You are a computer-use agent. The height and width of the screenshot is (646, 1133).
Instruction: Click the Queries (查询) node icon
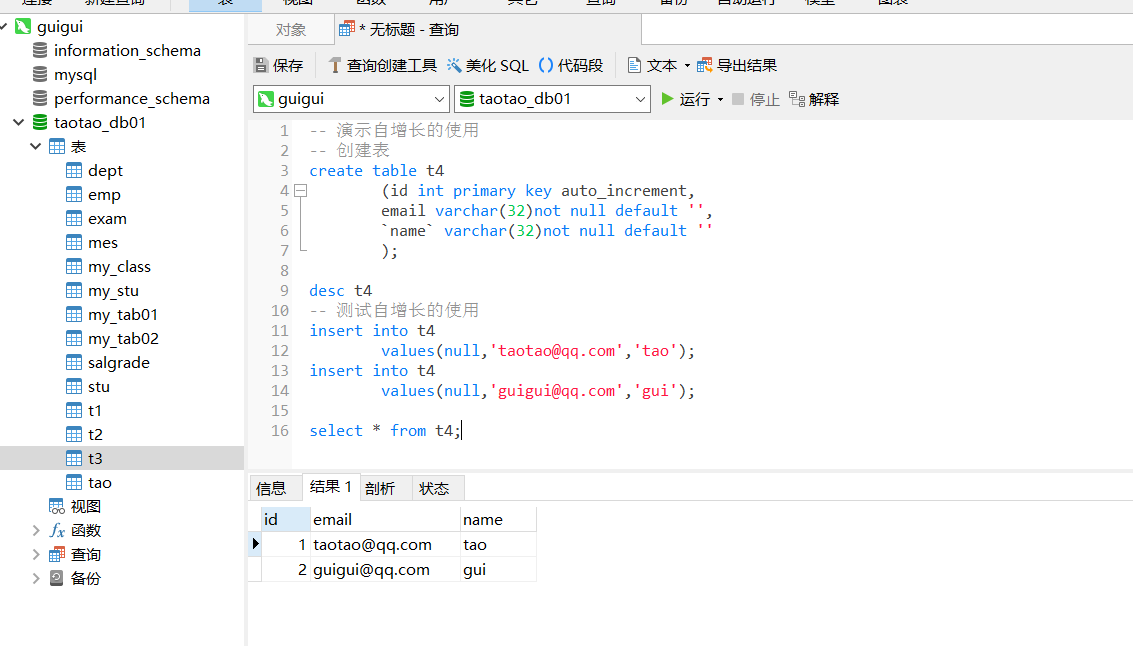56,554
